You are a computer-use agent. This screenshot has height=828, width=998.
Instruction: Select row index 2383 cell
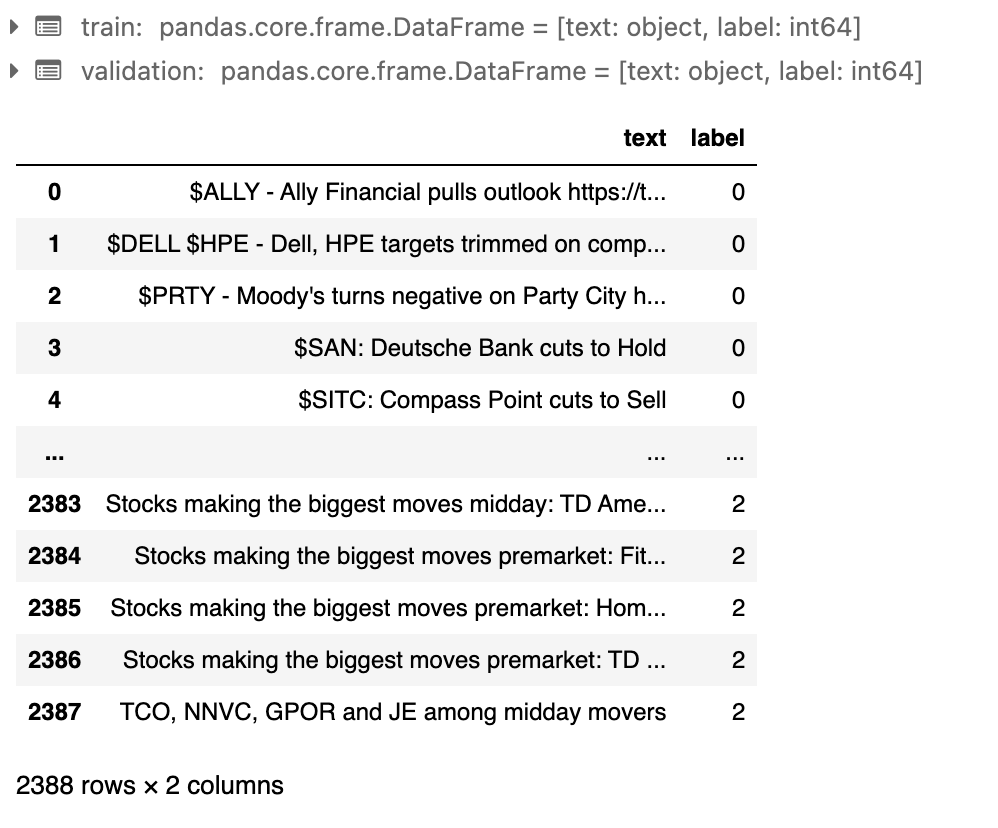pos(54,504)
